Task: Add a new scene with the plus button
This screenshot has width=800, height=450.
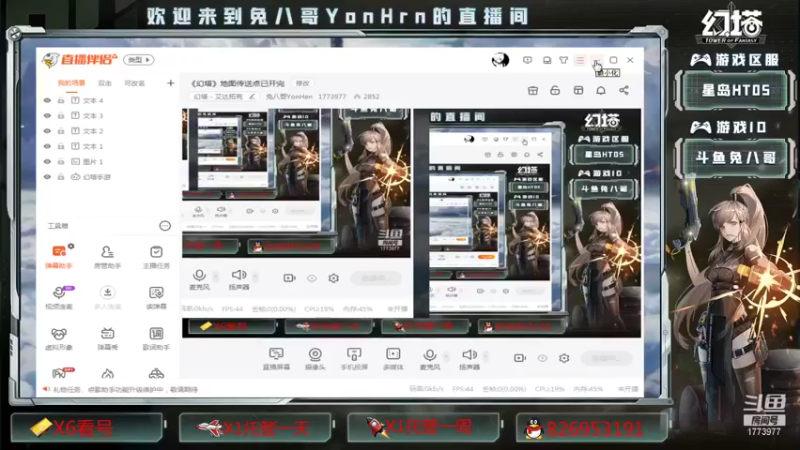Action: click(170, 83)
